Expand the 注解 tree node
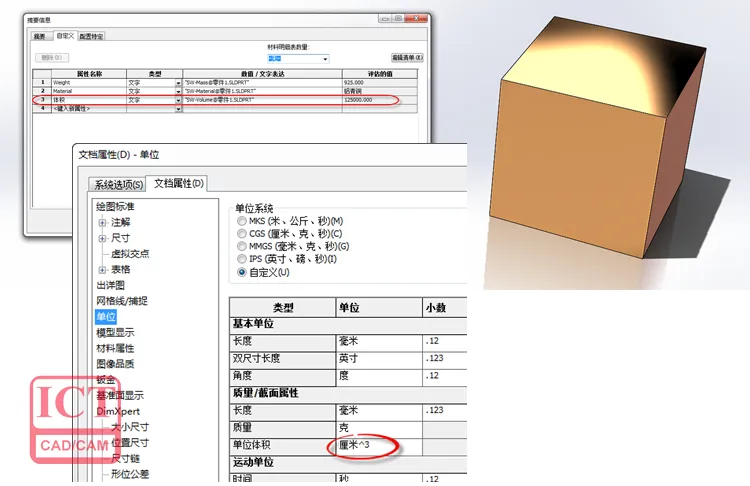 102,222
